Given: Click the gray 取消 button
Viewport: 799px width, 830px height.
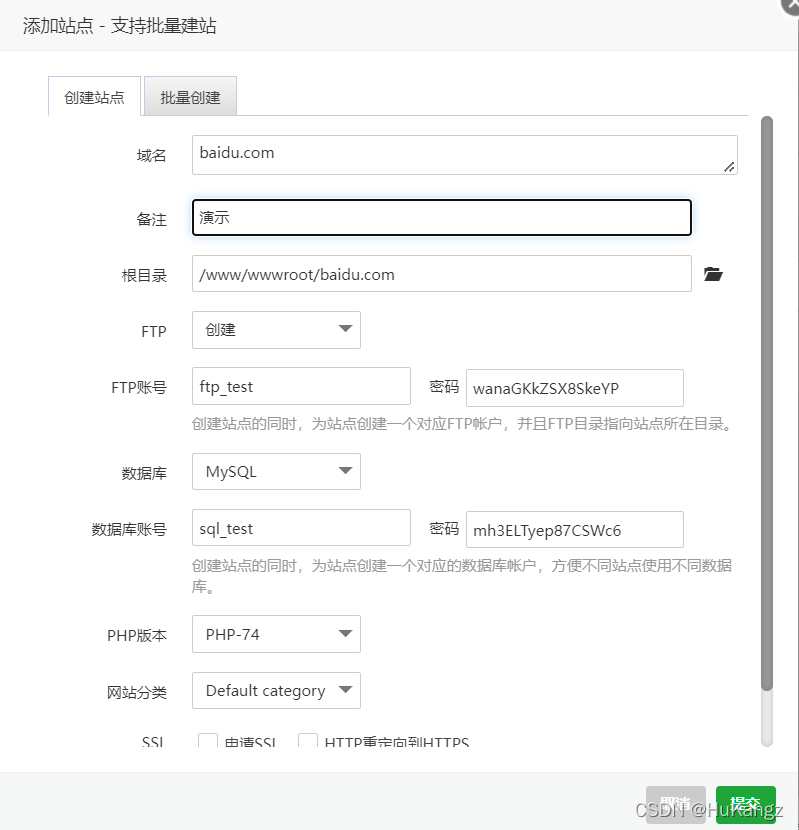Looking at the screenshot, I should (675, 805).
